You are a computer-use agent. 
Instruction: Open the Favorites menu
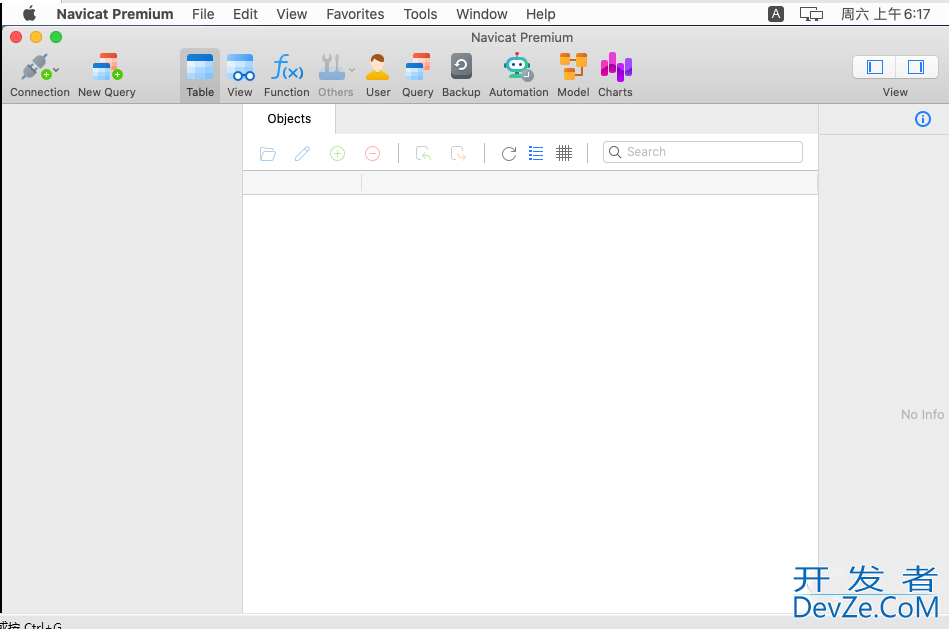[x=355, y=14]
